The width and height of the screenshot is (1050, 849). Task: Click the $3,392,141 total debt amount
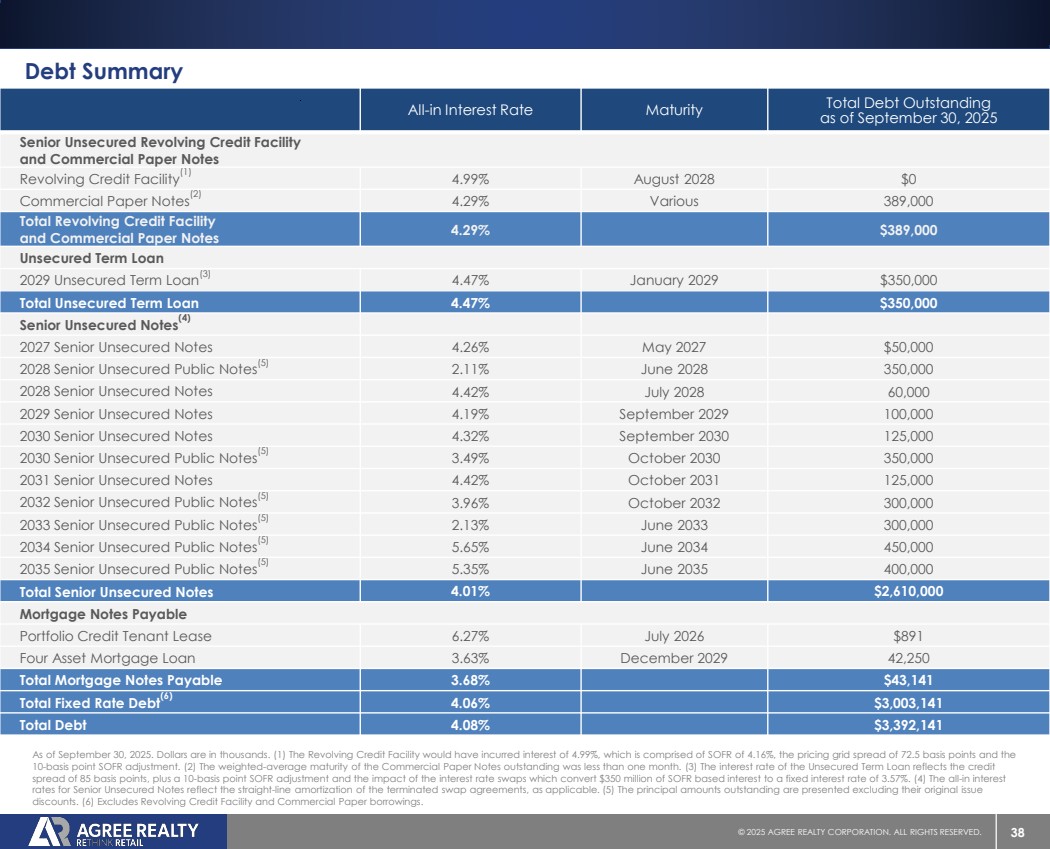click(x=908, y=725)
